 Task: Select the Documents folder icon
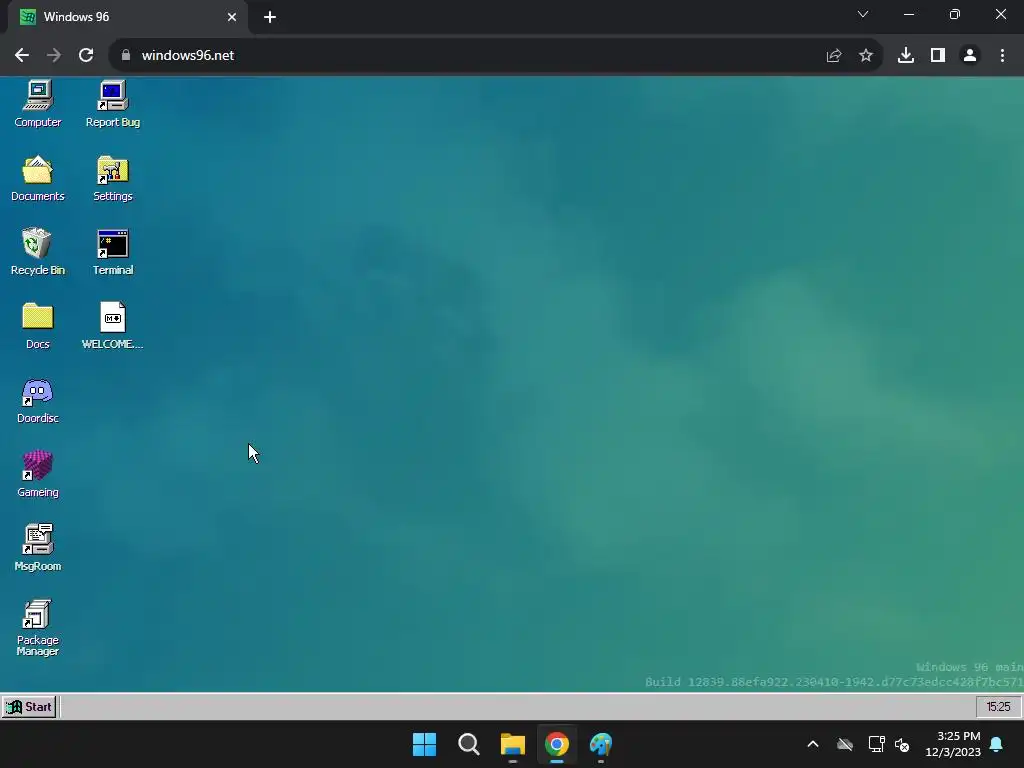(x=38, y=178)
